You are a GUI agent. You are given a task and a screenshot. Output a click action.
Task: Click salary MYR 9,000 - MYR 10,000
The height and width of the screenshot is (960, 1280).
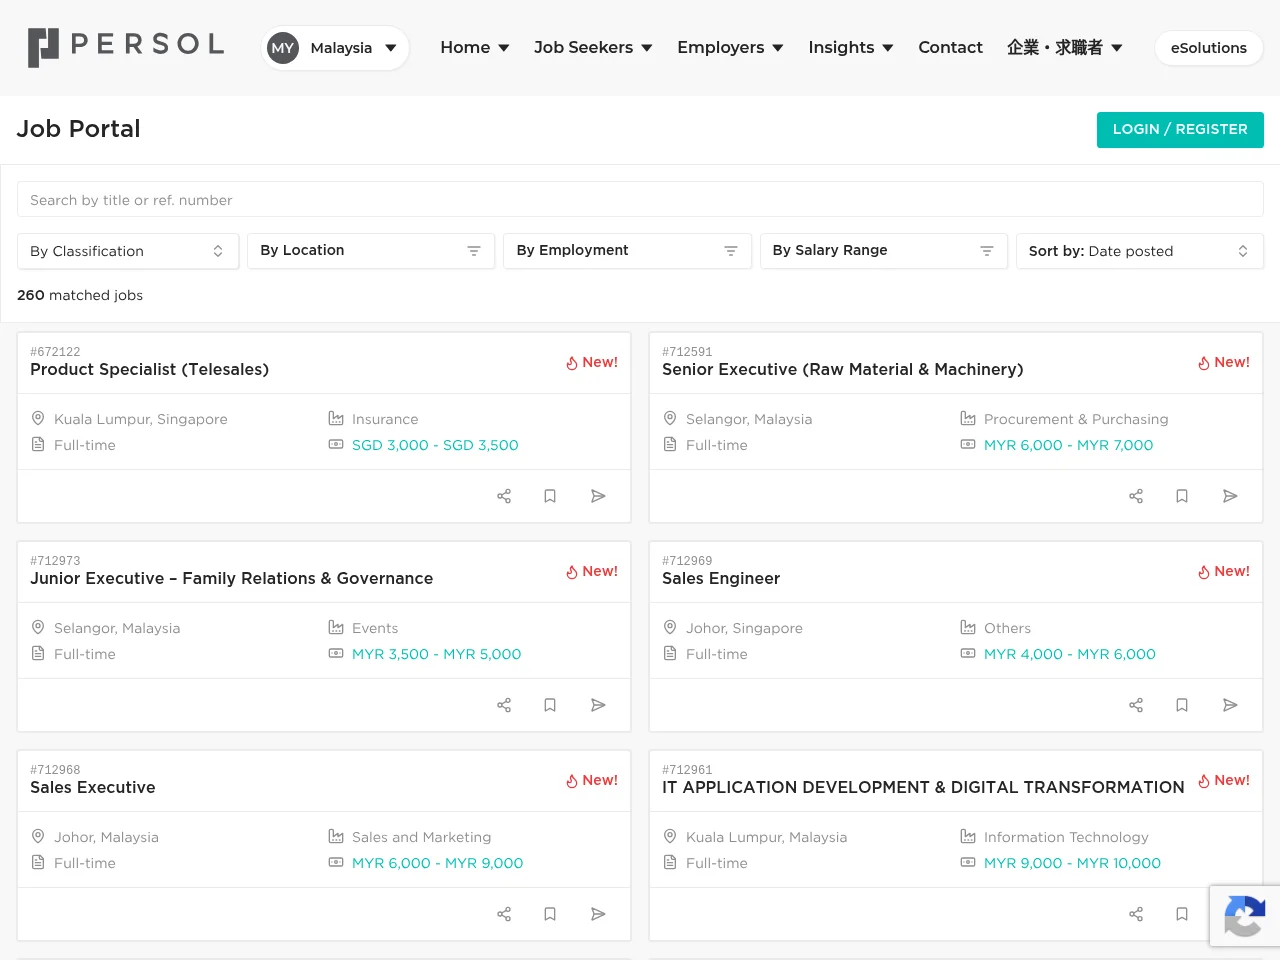tap(1072, 863)
